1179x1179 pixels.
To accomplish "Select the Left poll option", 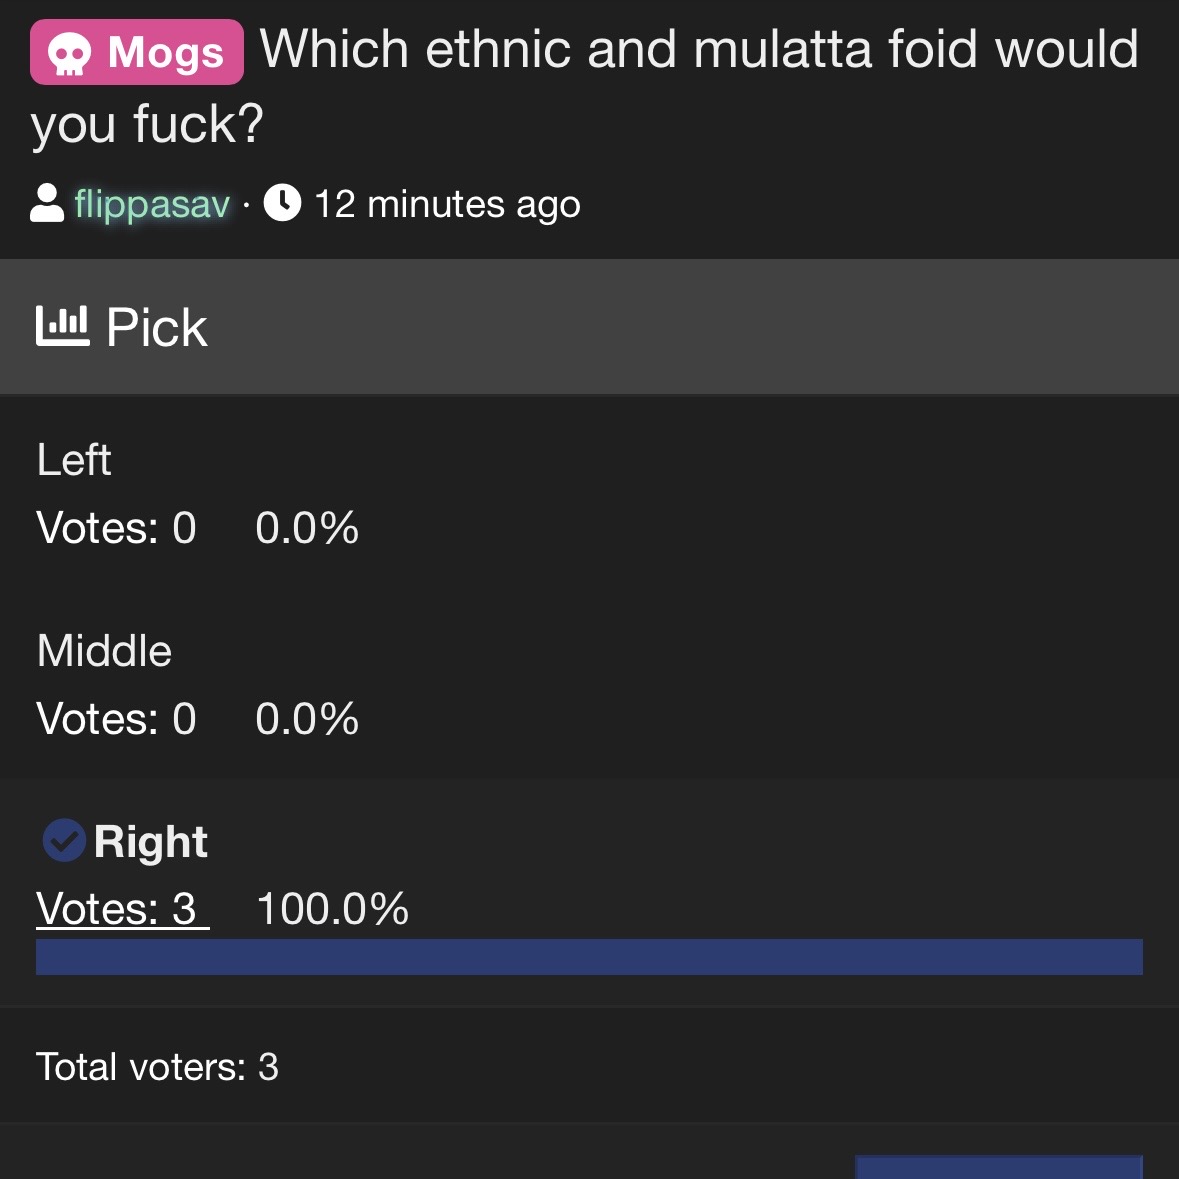I will pyautogui.click(x=74, y=460).
